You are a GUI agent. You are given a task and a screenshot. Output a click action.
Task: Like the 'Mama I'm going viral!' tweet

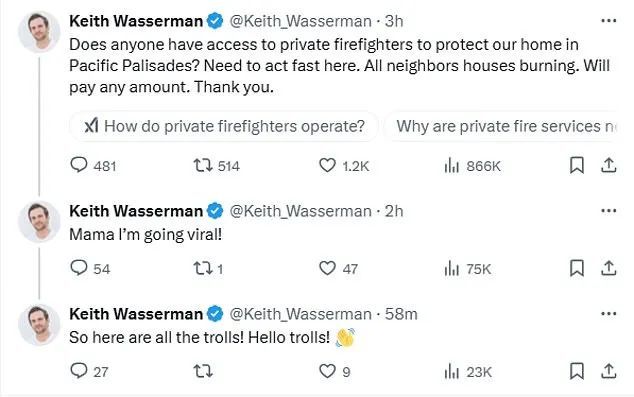338,268
